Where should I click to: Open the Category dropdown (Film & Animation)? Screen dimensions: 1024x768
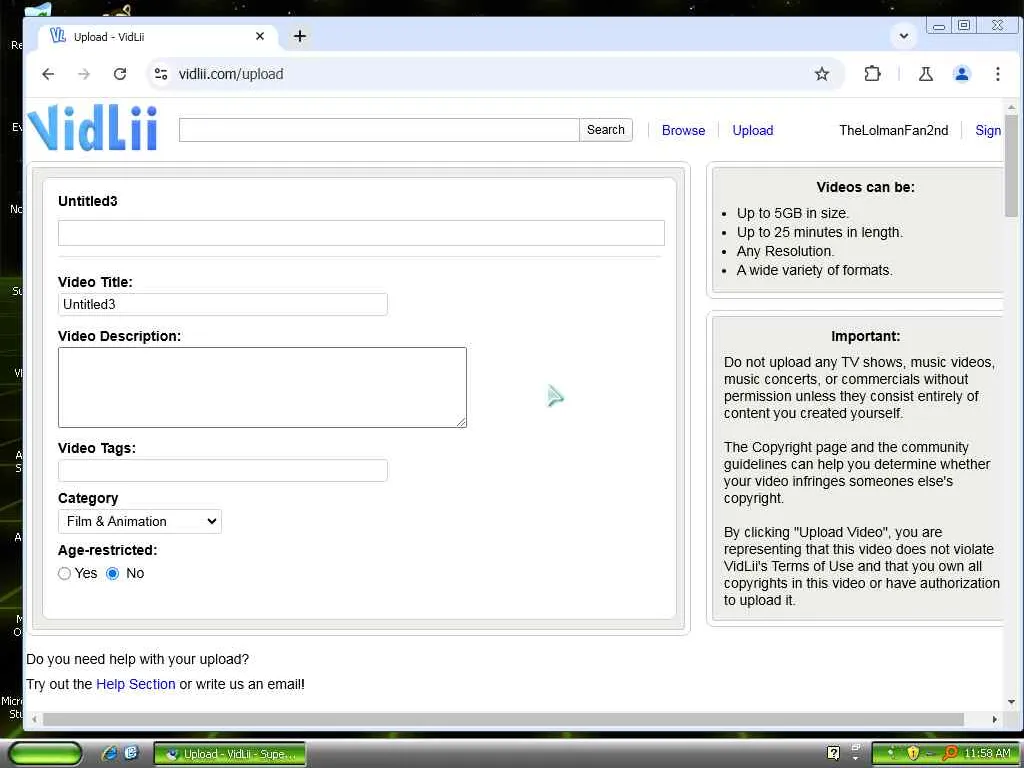tap(140, 521)
